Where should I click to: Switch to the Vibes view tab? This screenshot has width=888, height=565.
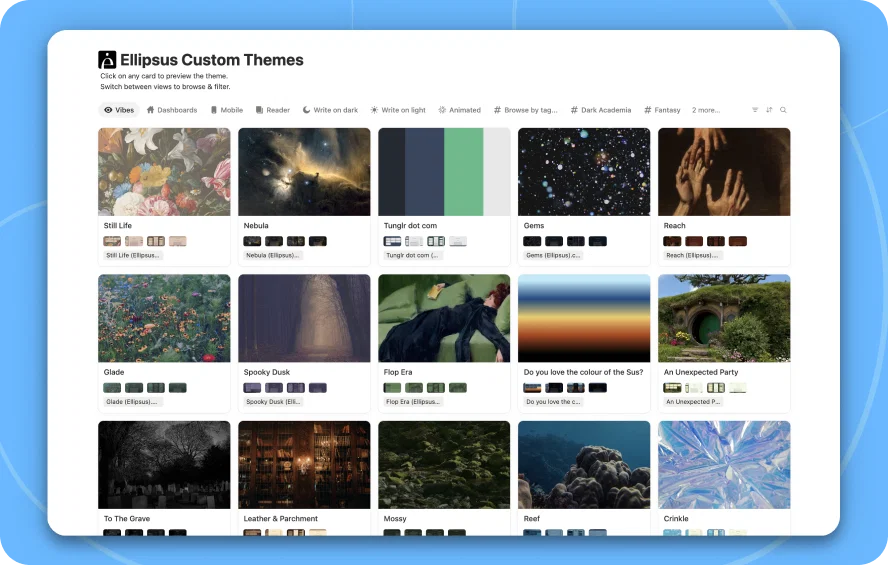tap(119, 110)
